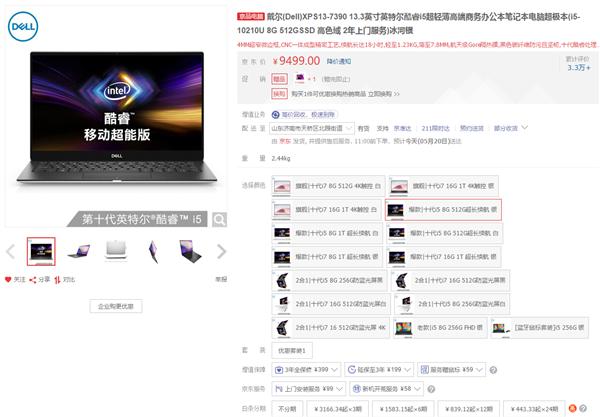Choose 蓝牙鼠标套装 i5 256G 银 option

pyautogui.click(x=540, y=328)
